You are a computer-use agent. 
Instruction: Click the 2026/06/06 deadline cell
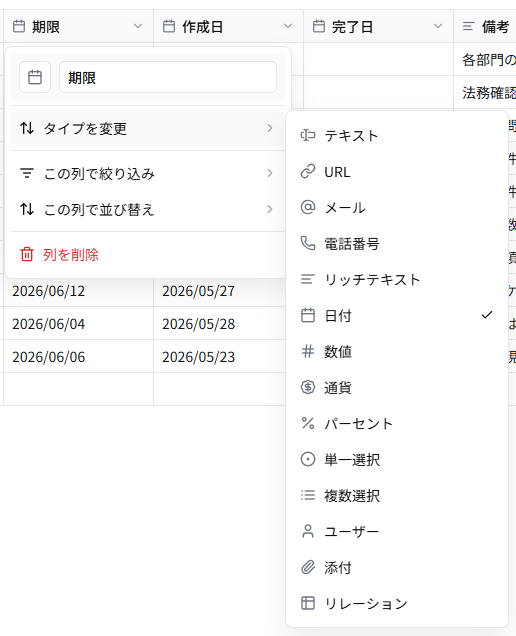[79, 357]
